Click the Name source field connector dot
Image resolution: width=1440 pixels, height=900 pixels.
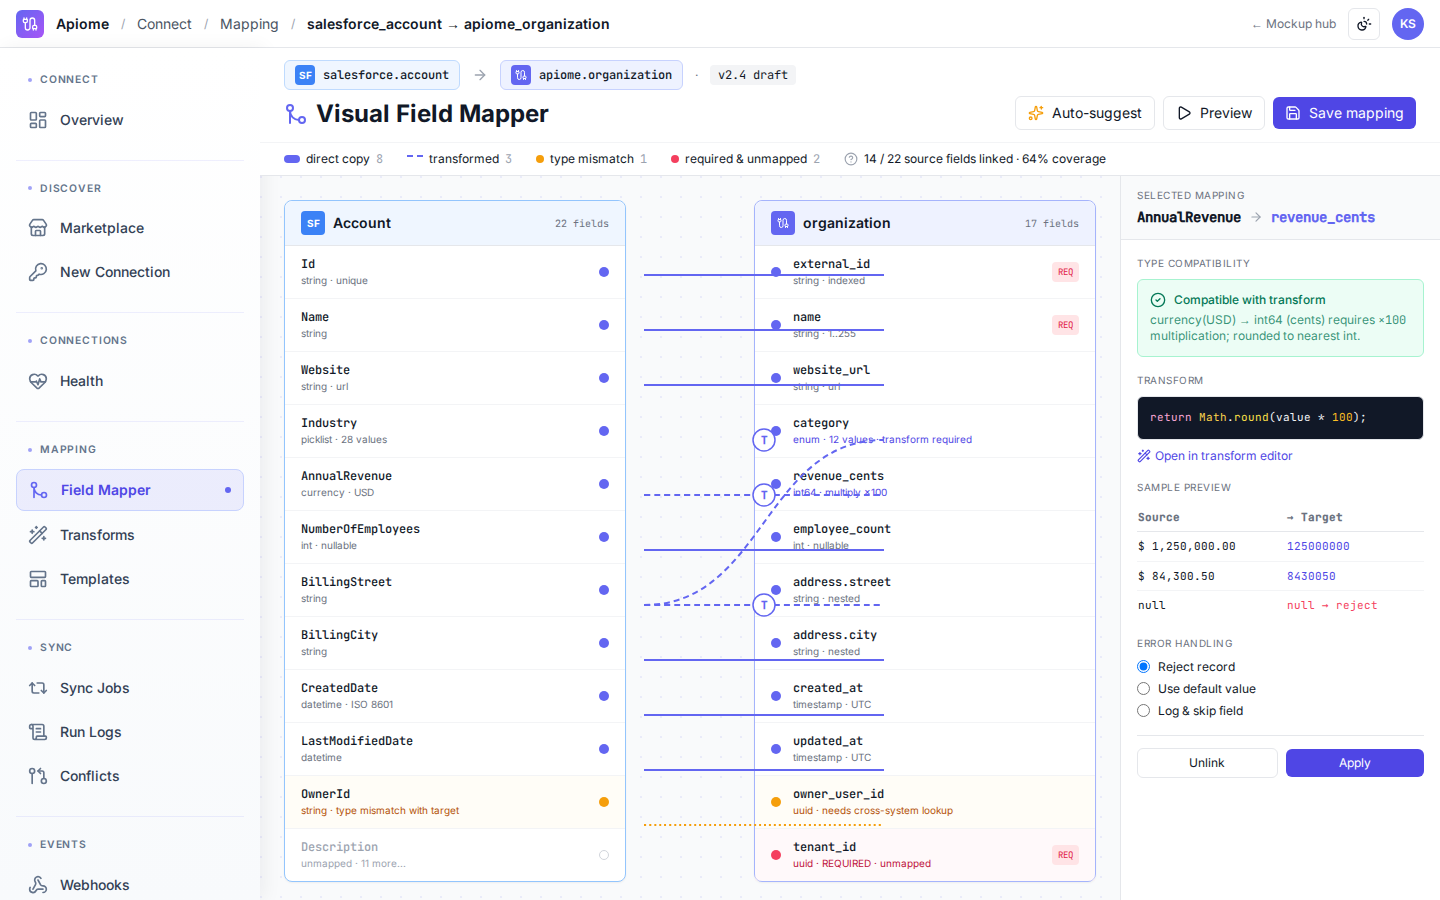click(x=604, y=325)
